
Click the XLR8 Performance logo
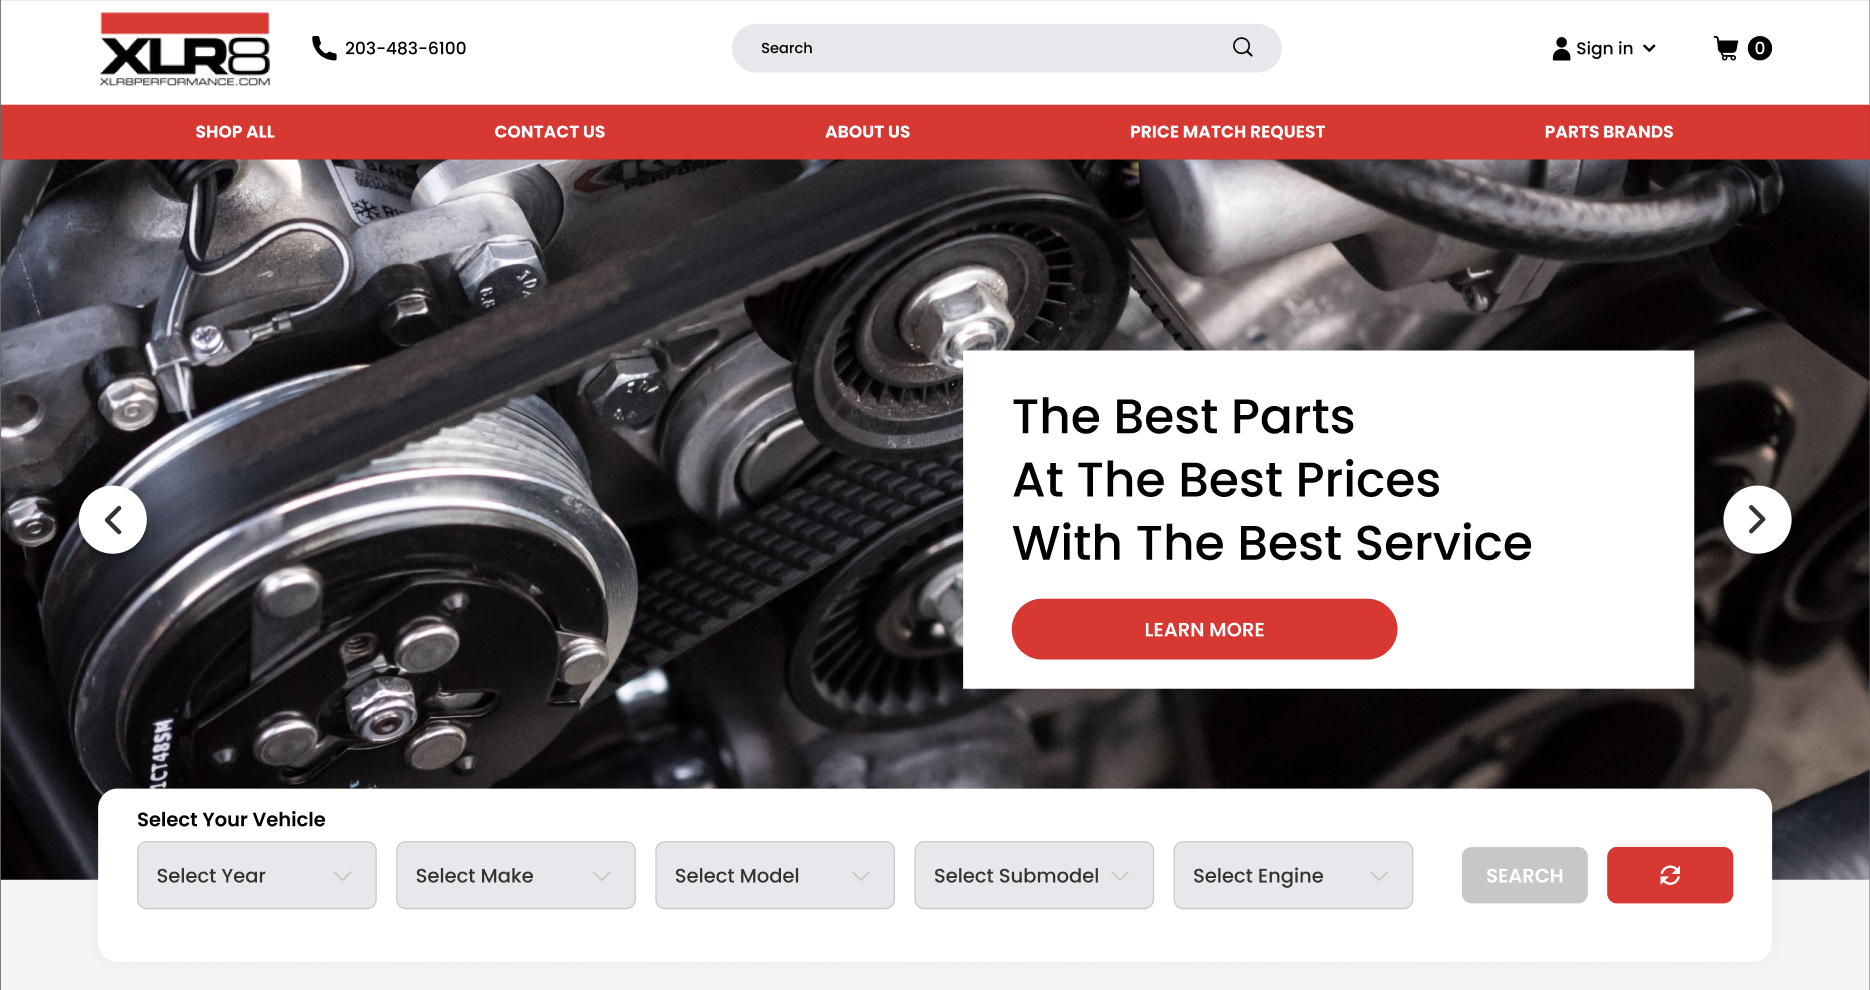(185, 49)
